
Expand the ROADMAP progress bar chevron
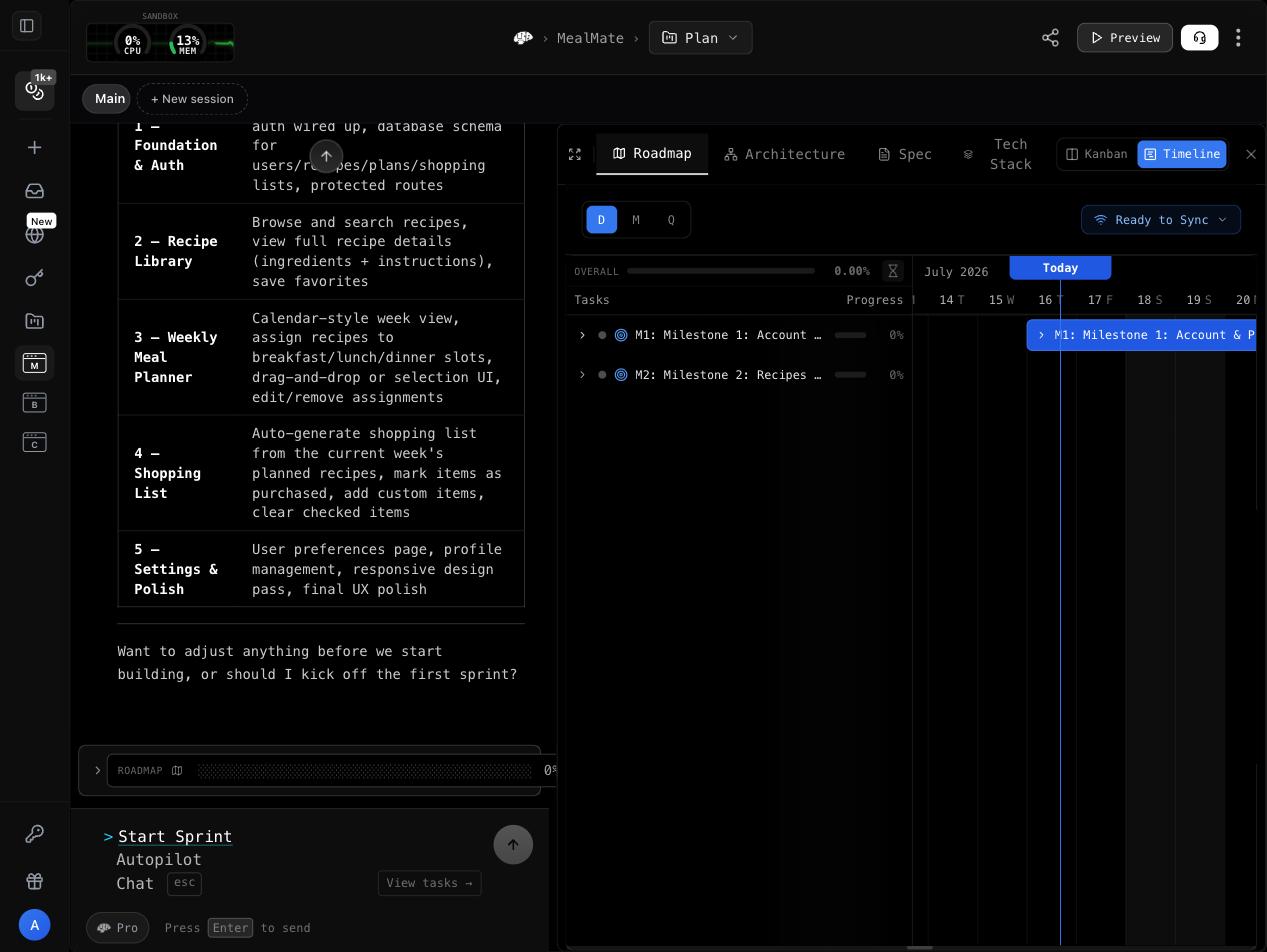pos(97,771)
